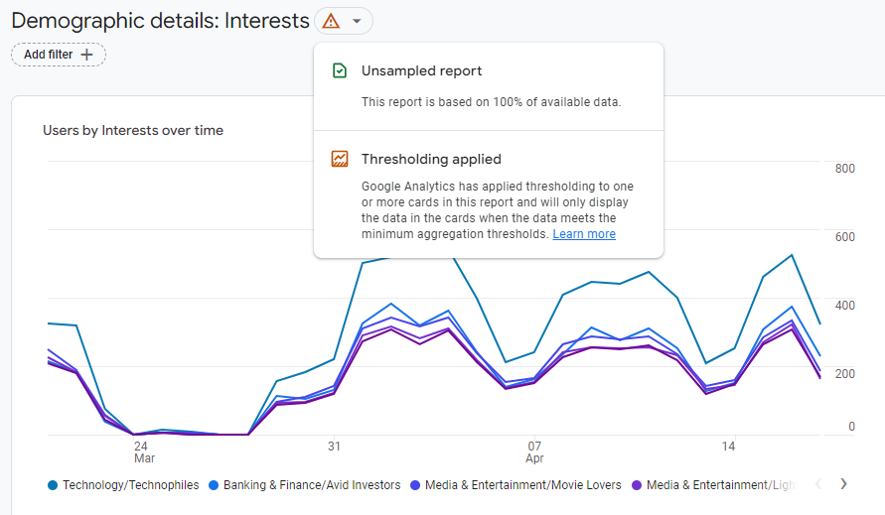Screen dimensions: 885x515
Task: Click the 24 Mar date axis label
Action: [x=143, y=452]
